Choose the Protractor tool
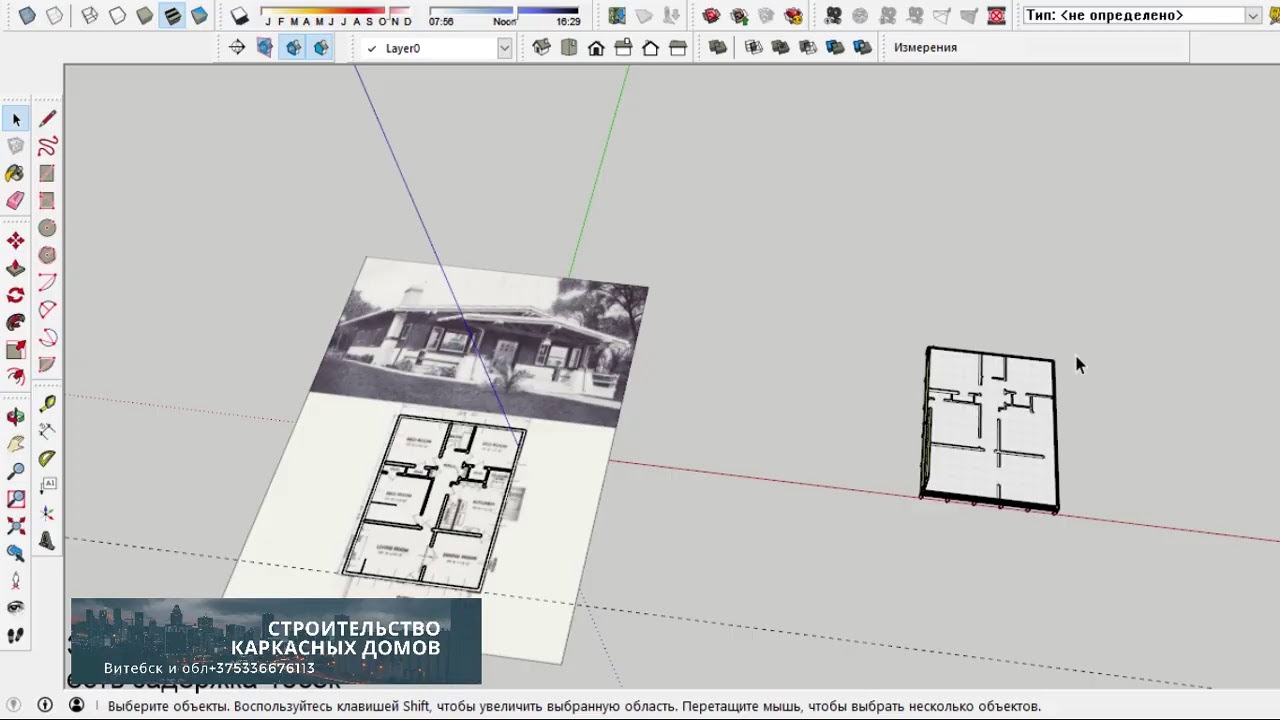The image size is (1280, 720). click(47, 458)
